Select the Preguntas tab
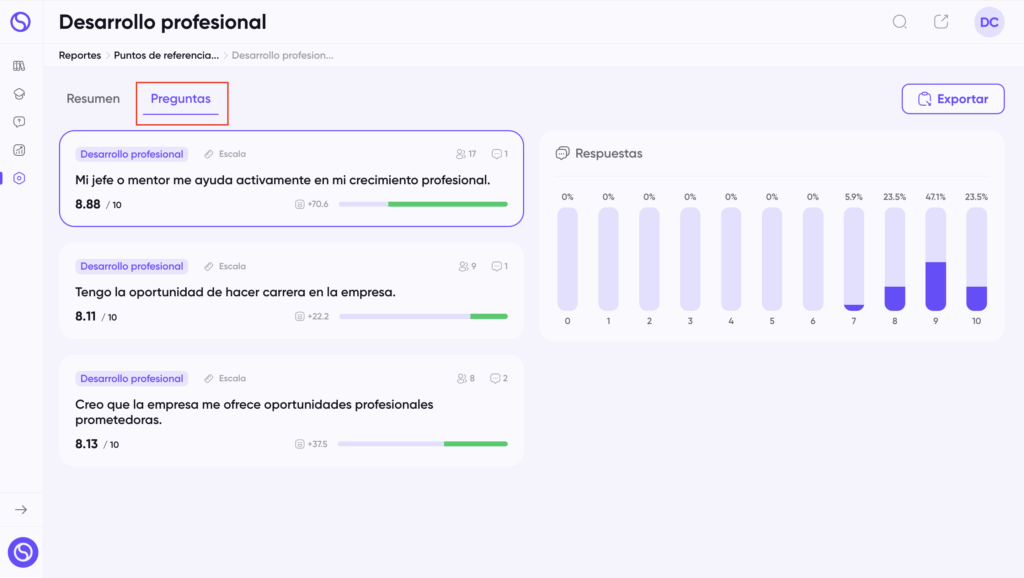This screenshot has width=1024, height=578. 181,99
